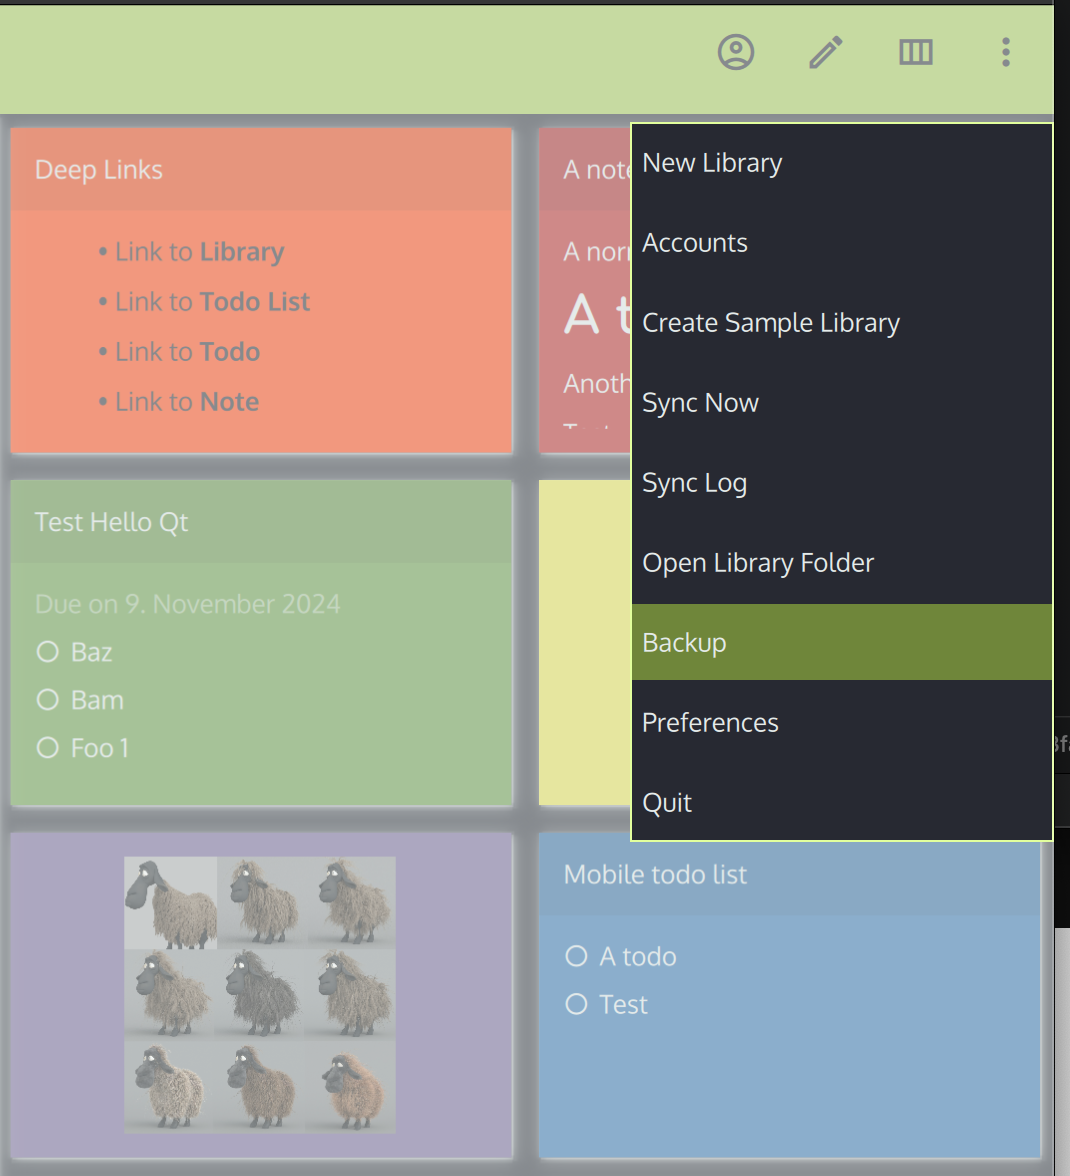Open the Mobile todo list card
This screenshot has height=1176, width=1070.
click(790, 995)
